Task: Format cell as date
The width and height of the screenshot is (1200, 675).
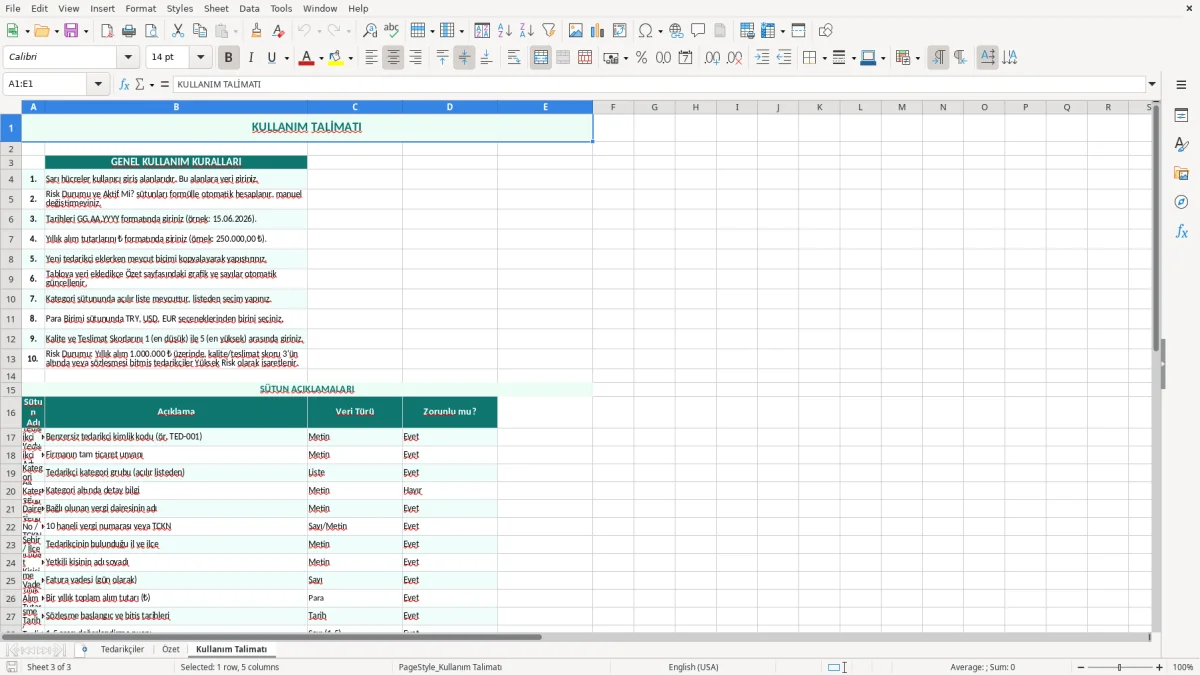Action: tap(685, 58)
